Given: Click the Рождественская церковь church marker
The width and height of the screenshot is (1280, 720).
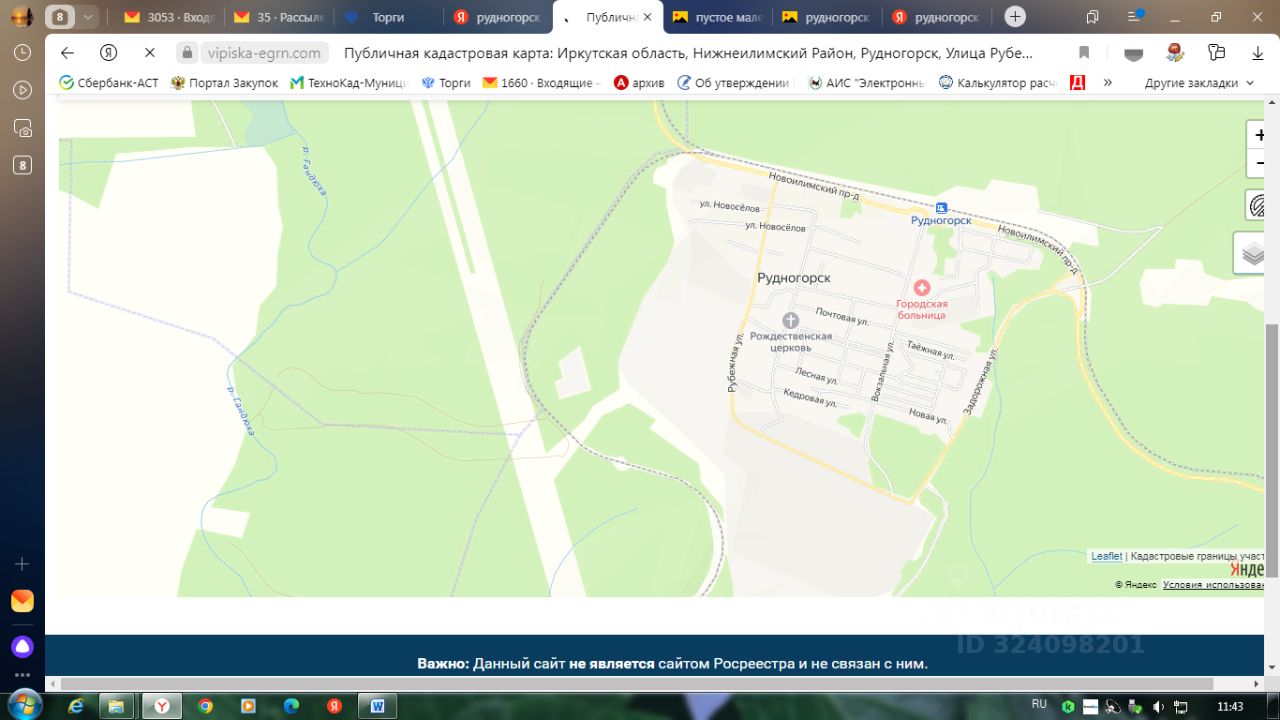Looking at the screenshot, I should tap(790, 320).
